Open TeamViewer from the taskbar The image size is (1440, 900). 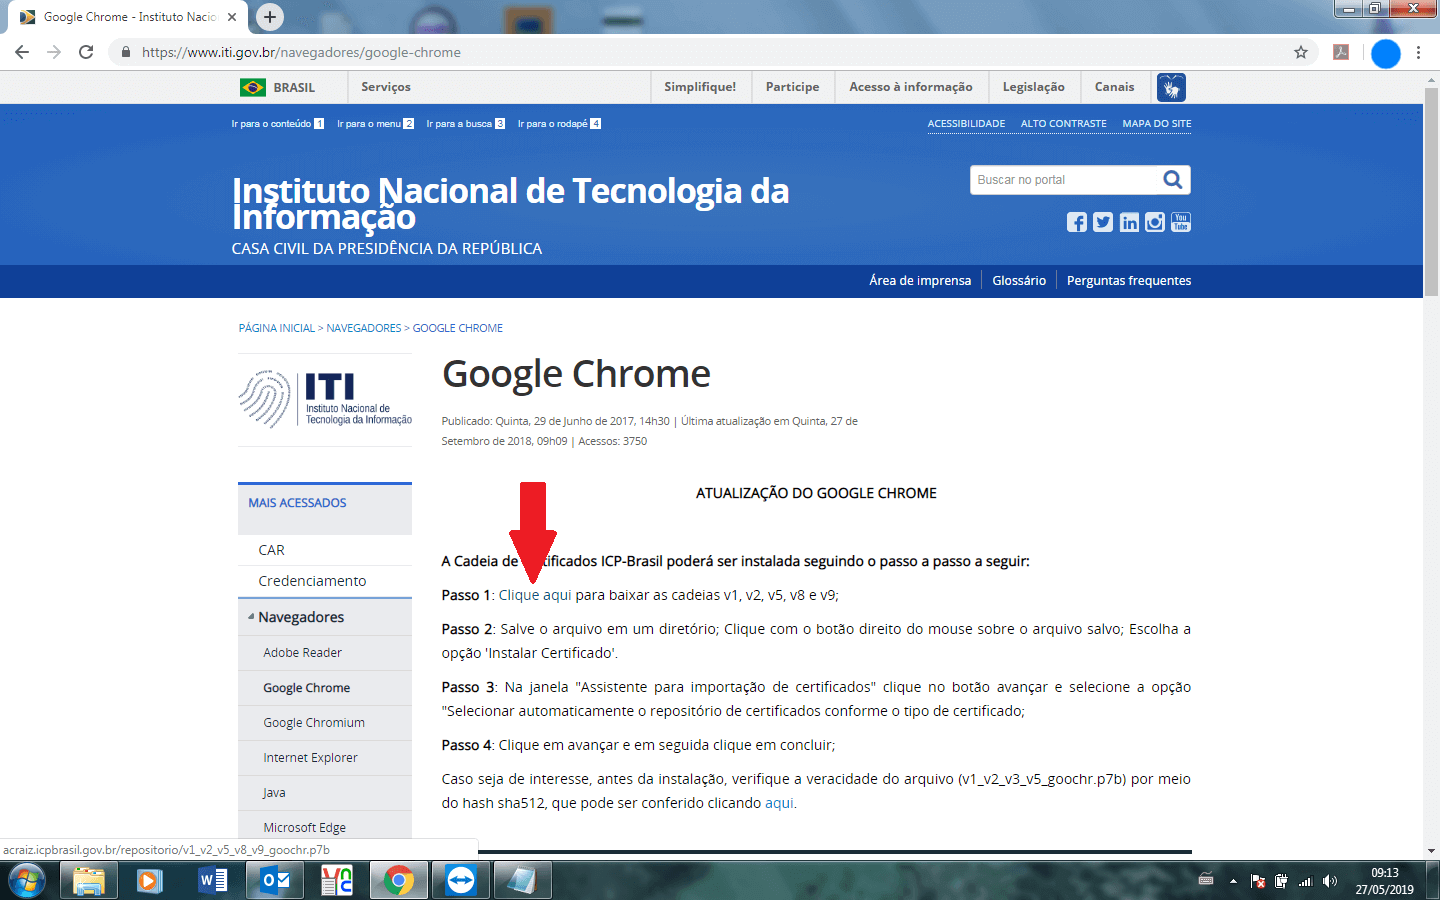point(461,881)
